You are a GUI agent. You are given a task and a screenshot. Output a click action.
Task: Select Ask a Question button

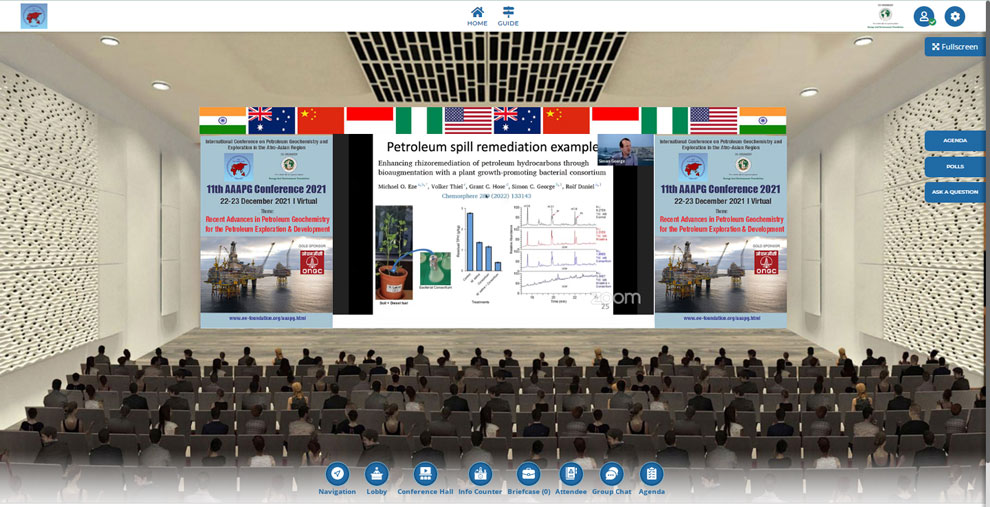955,192
